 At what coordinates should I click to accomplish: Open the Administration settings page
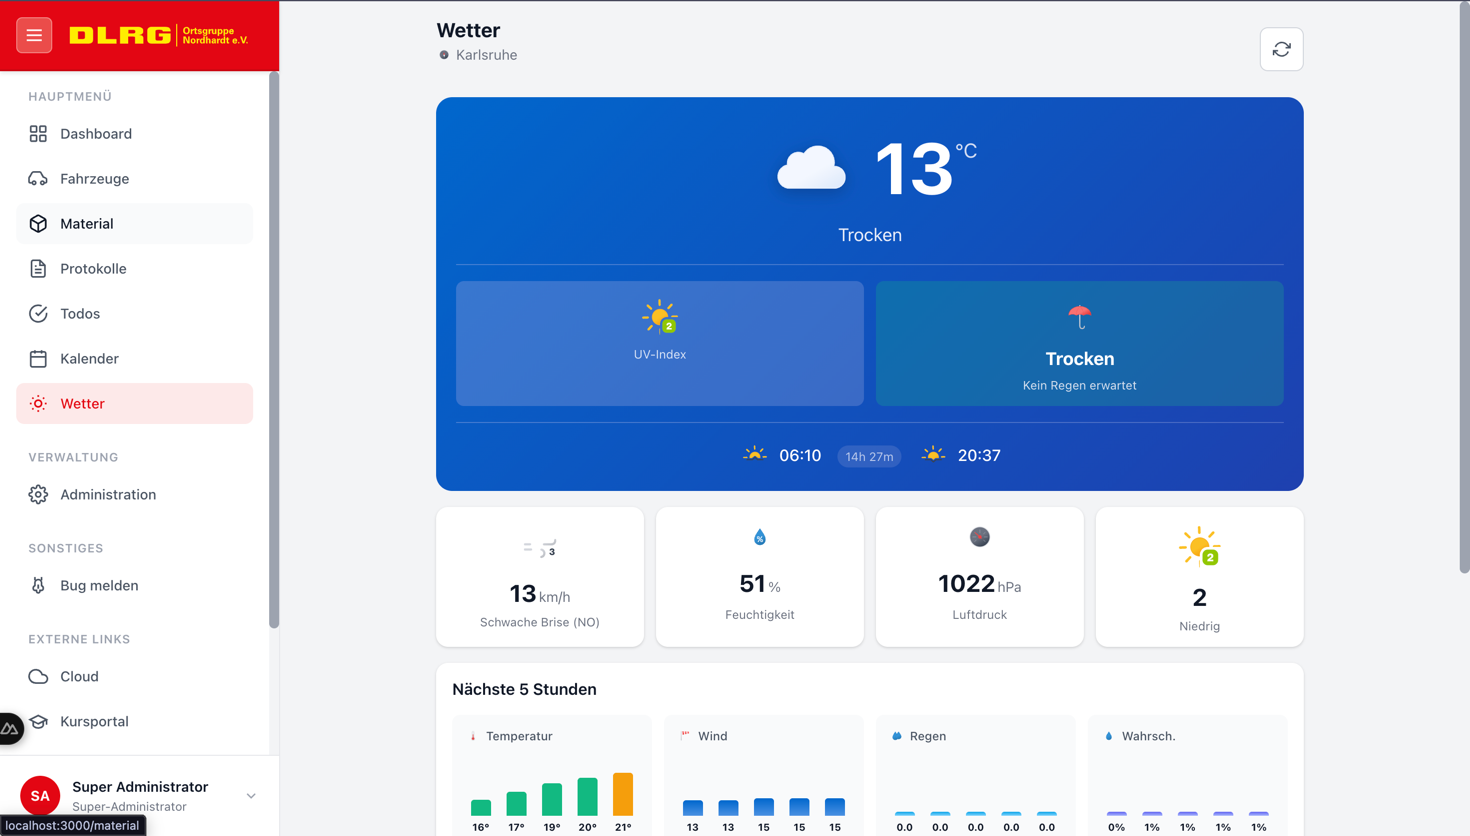point(134,495)
